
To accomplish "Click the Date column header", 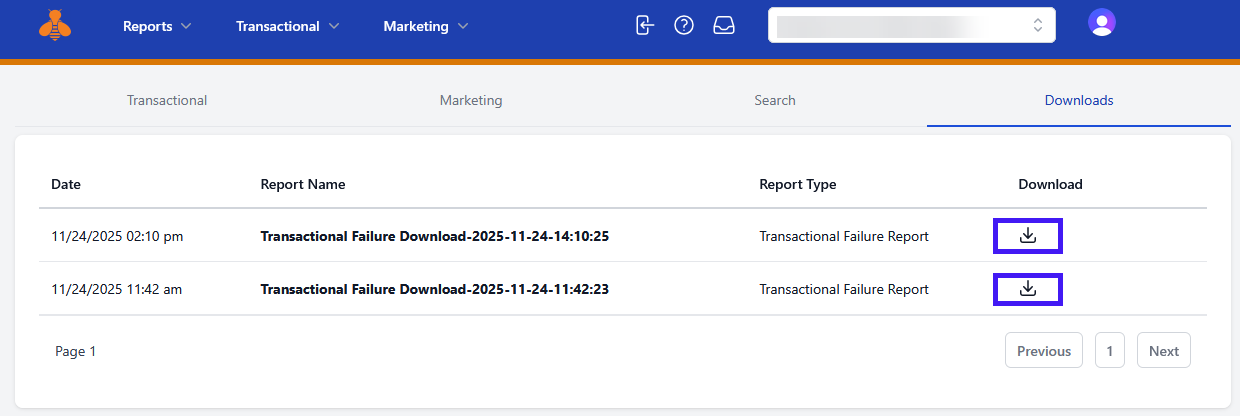I will click(x=66, y=184).
